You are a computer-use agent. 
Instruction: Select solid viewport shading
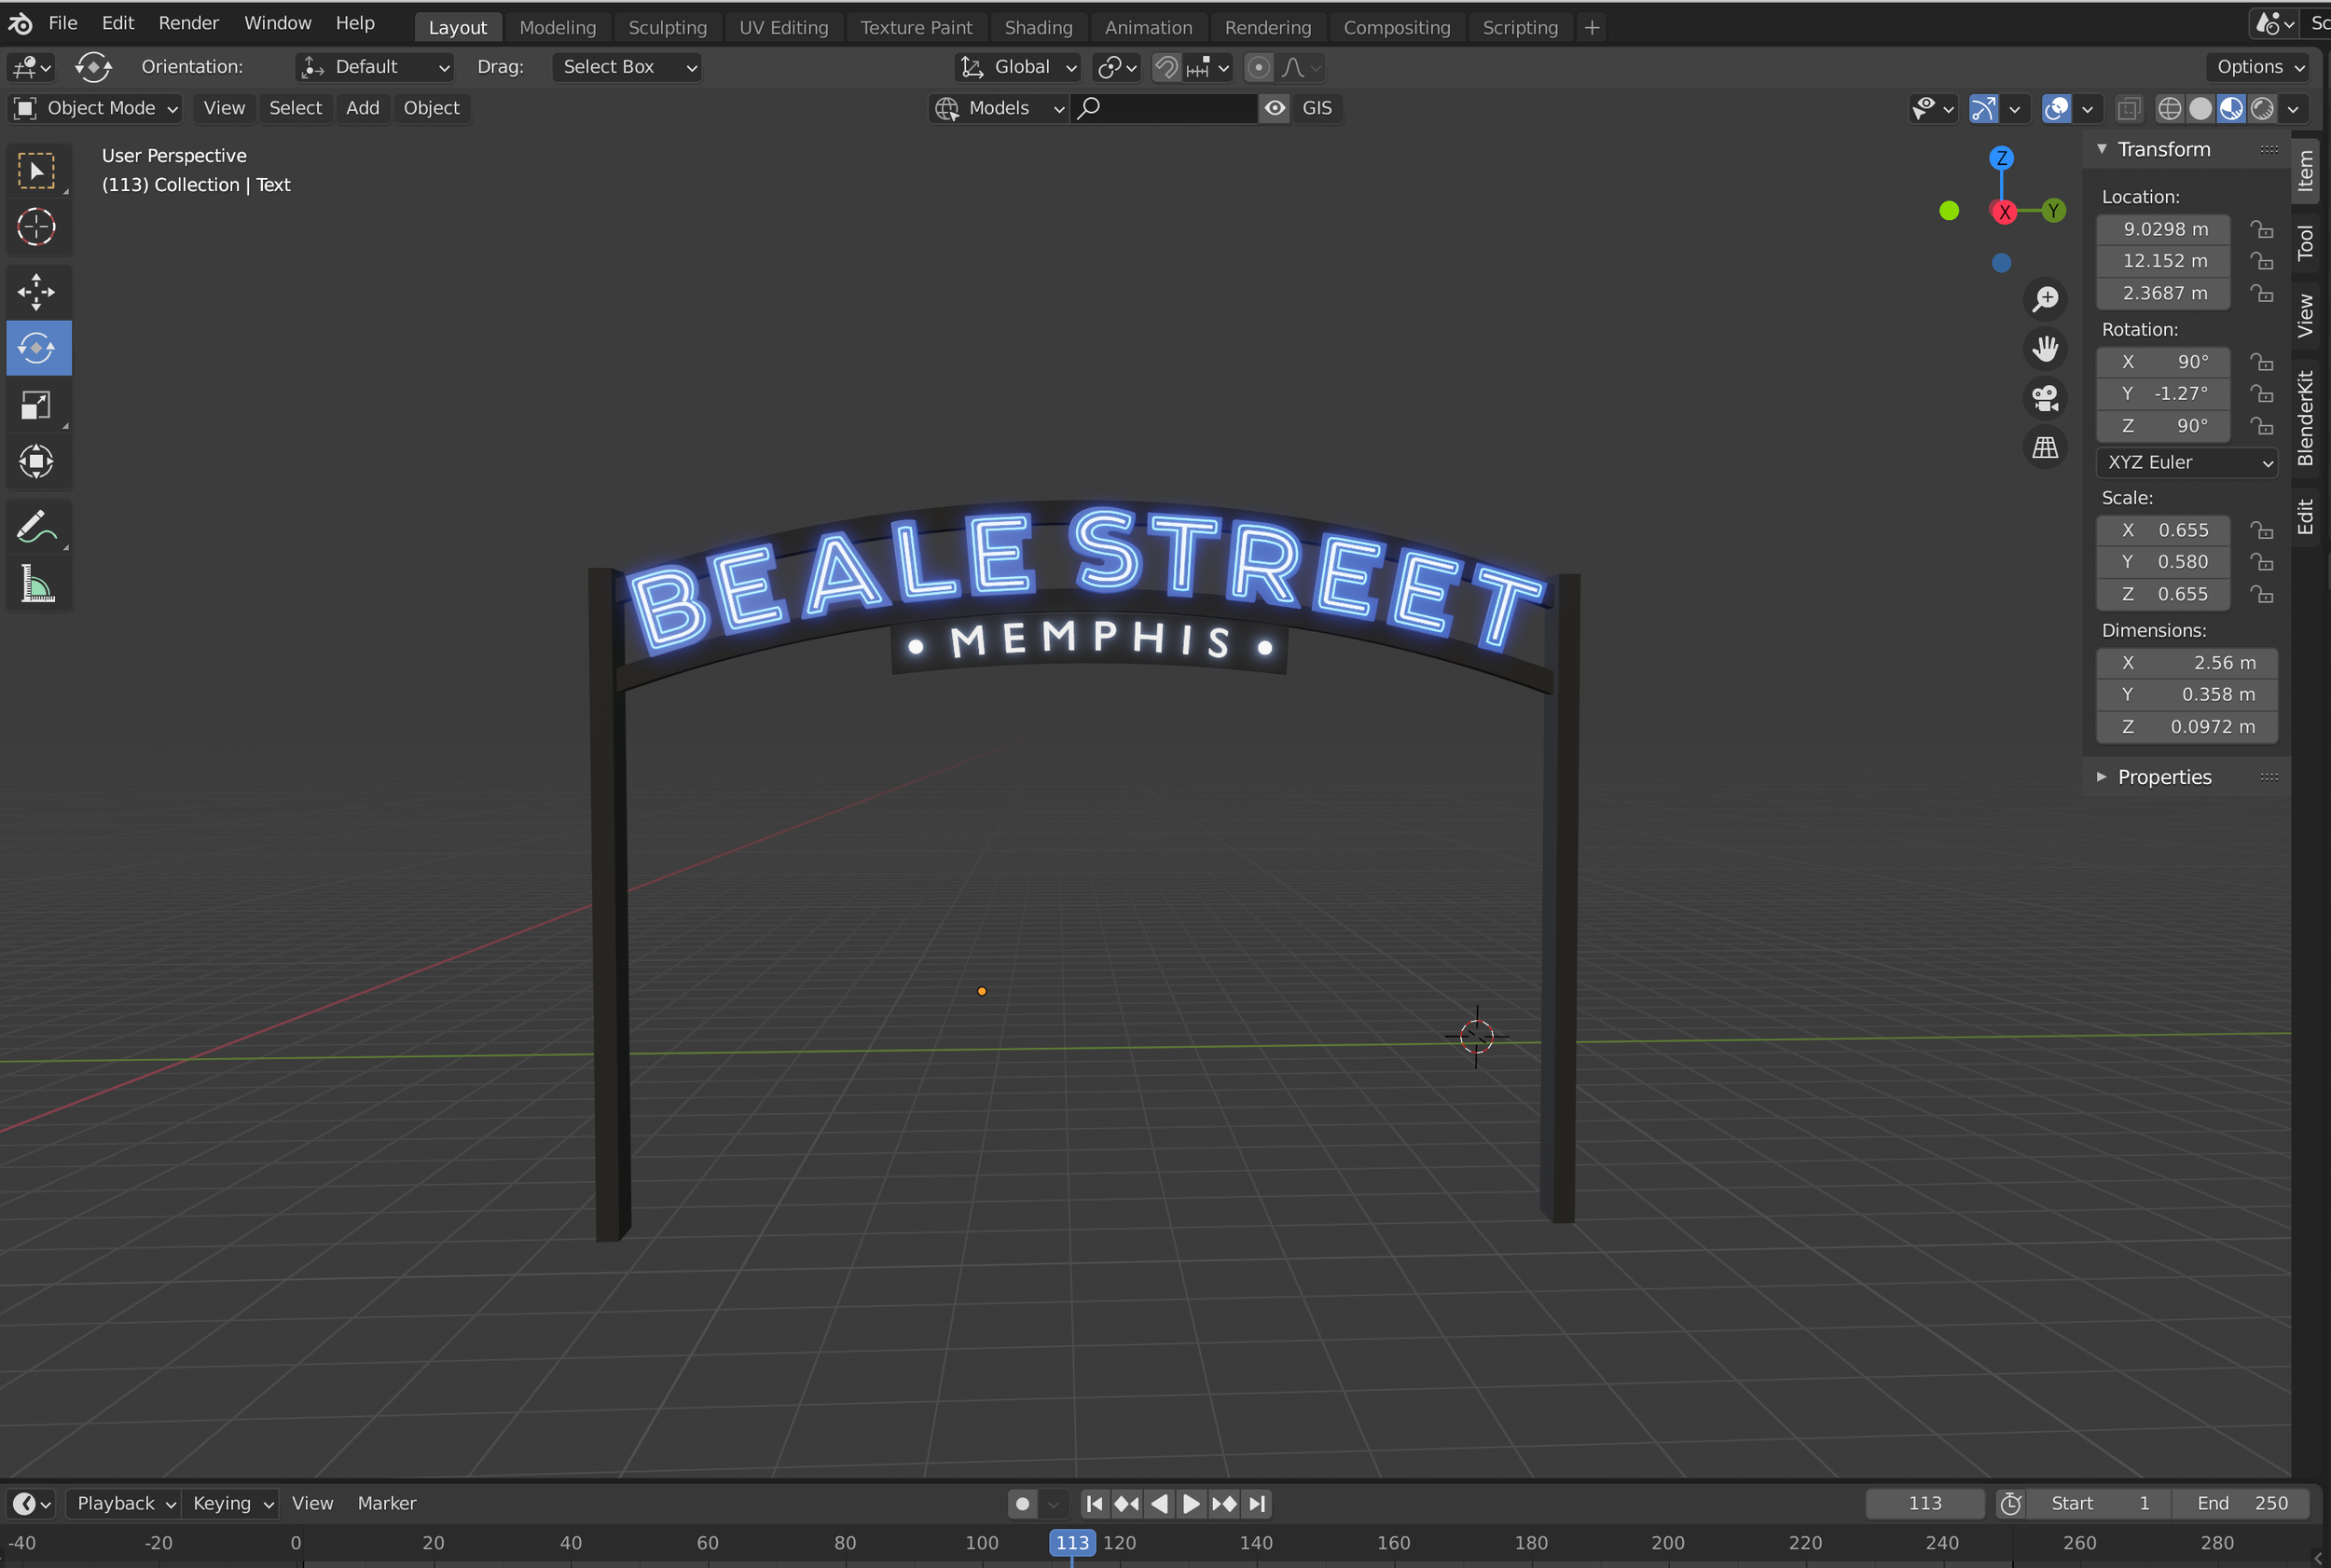(2200, 108)
